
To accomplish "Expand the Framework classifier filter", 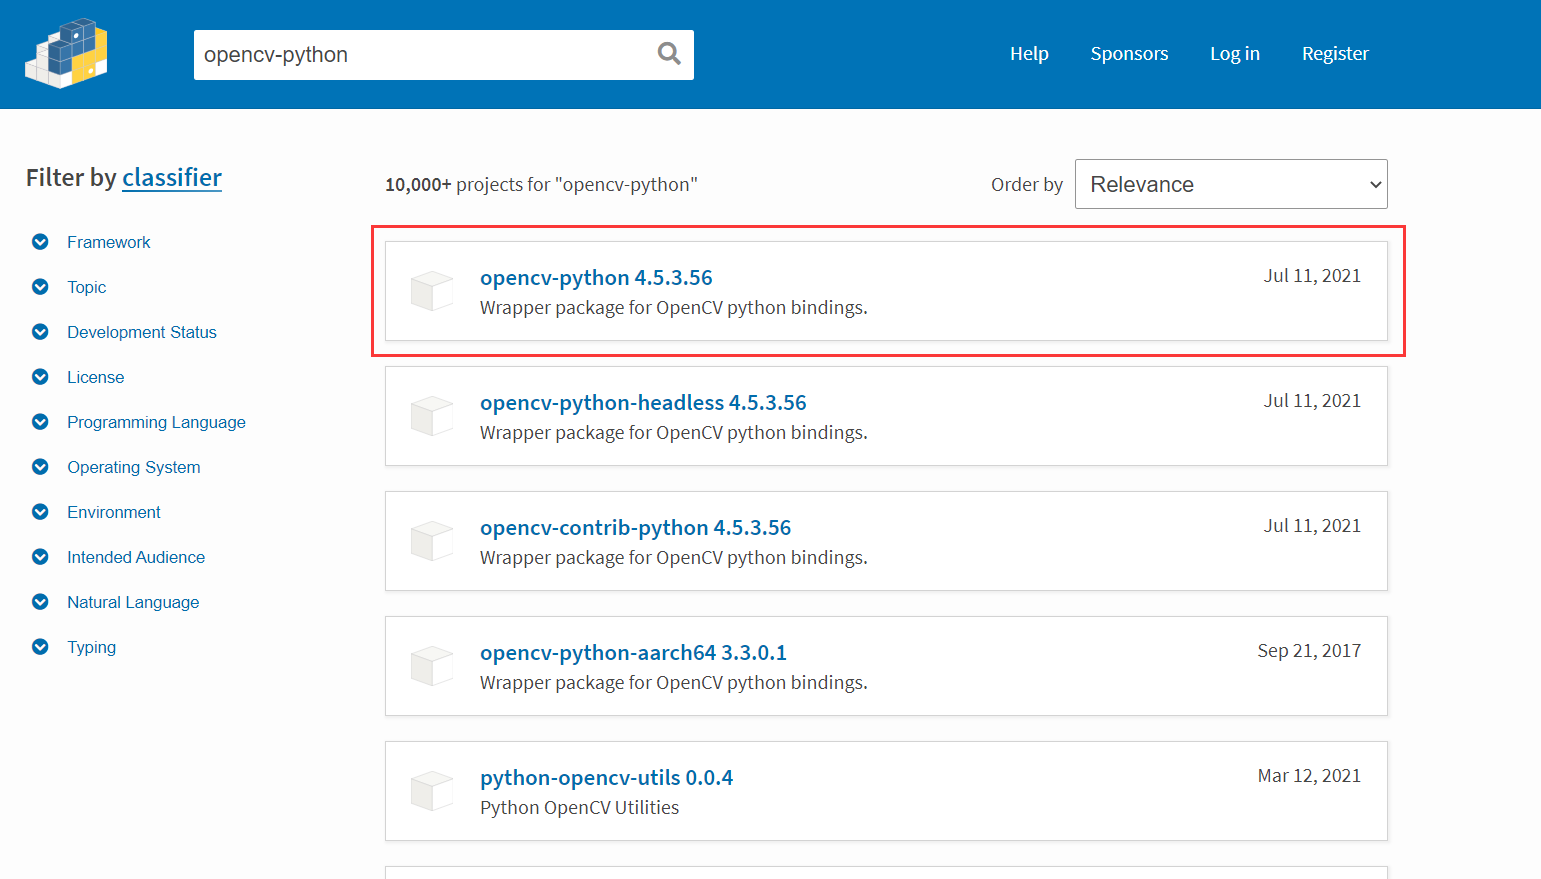I will pos(109,242).
